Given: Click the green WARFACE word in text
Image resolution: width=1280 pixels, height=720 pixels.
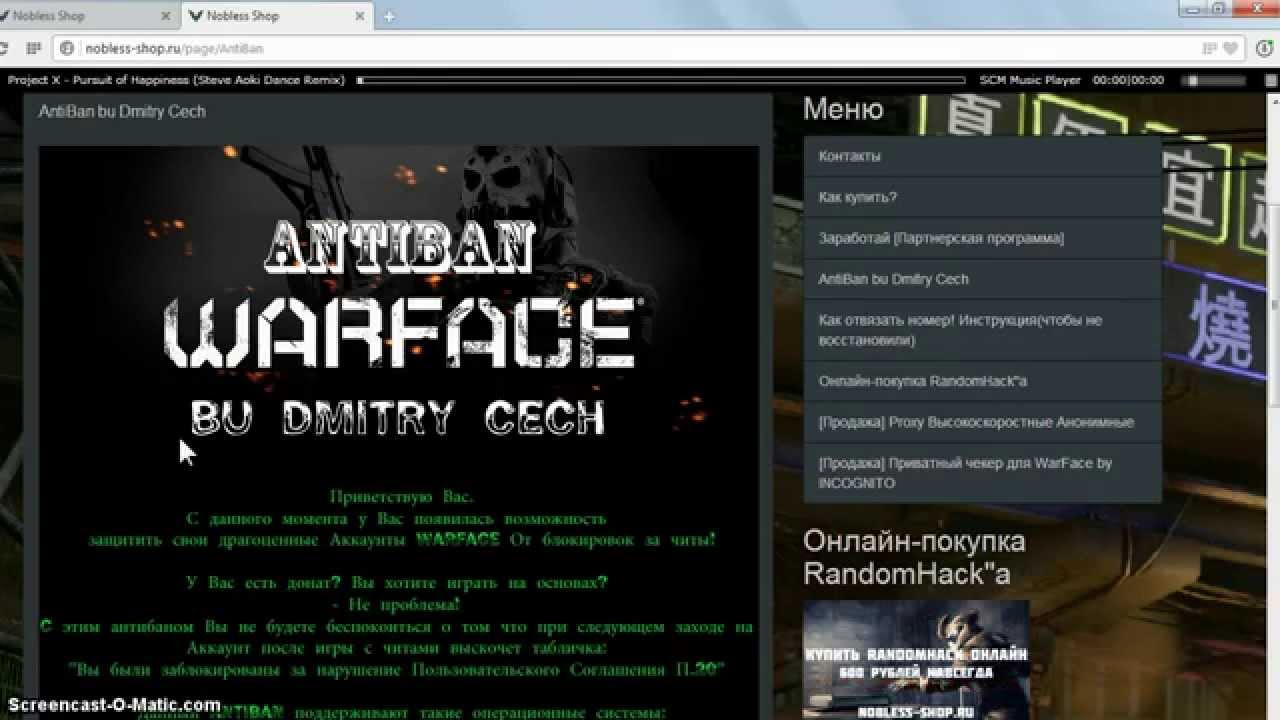Looking at the screenshot, I should (457, 540).
